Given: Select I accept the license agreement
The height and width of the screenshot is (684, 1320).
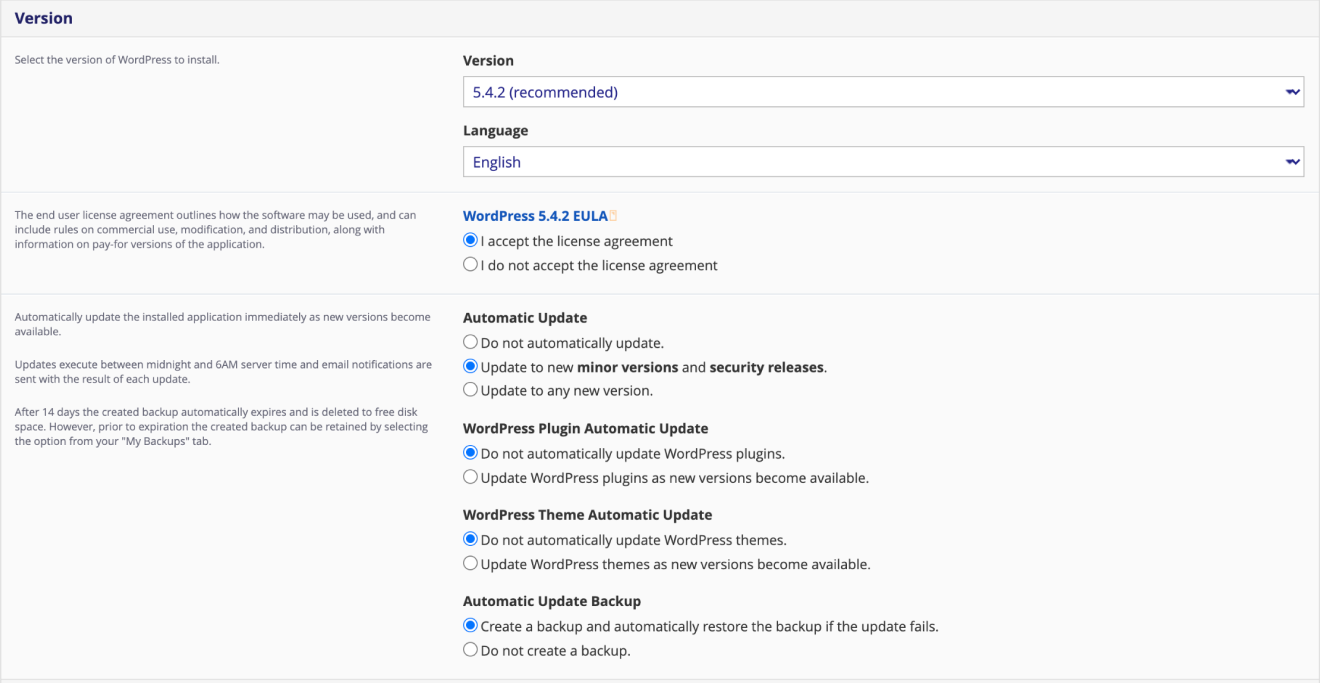Looking at the screenshot, I should (x=470, y=241).
